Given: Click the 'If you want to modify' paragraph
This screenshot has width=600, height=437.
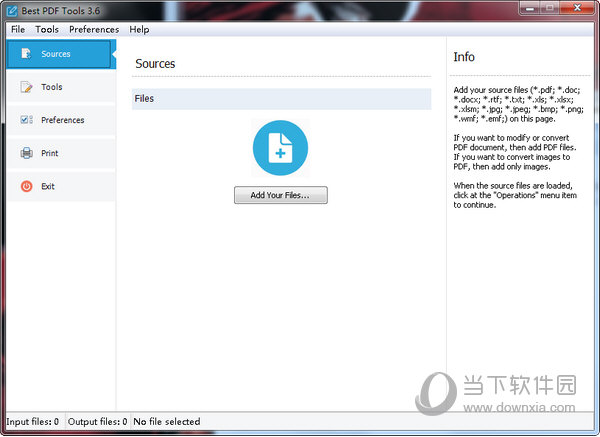Looking at the screenshot, I should [515, 152].
